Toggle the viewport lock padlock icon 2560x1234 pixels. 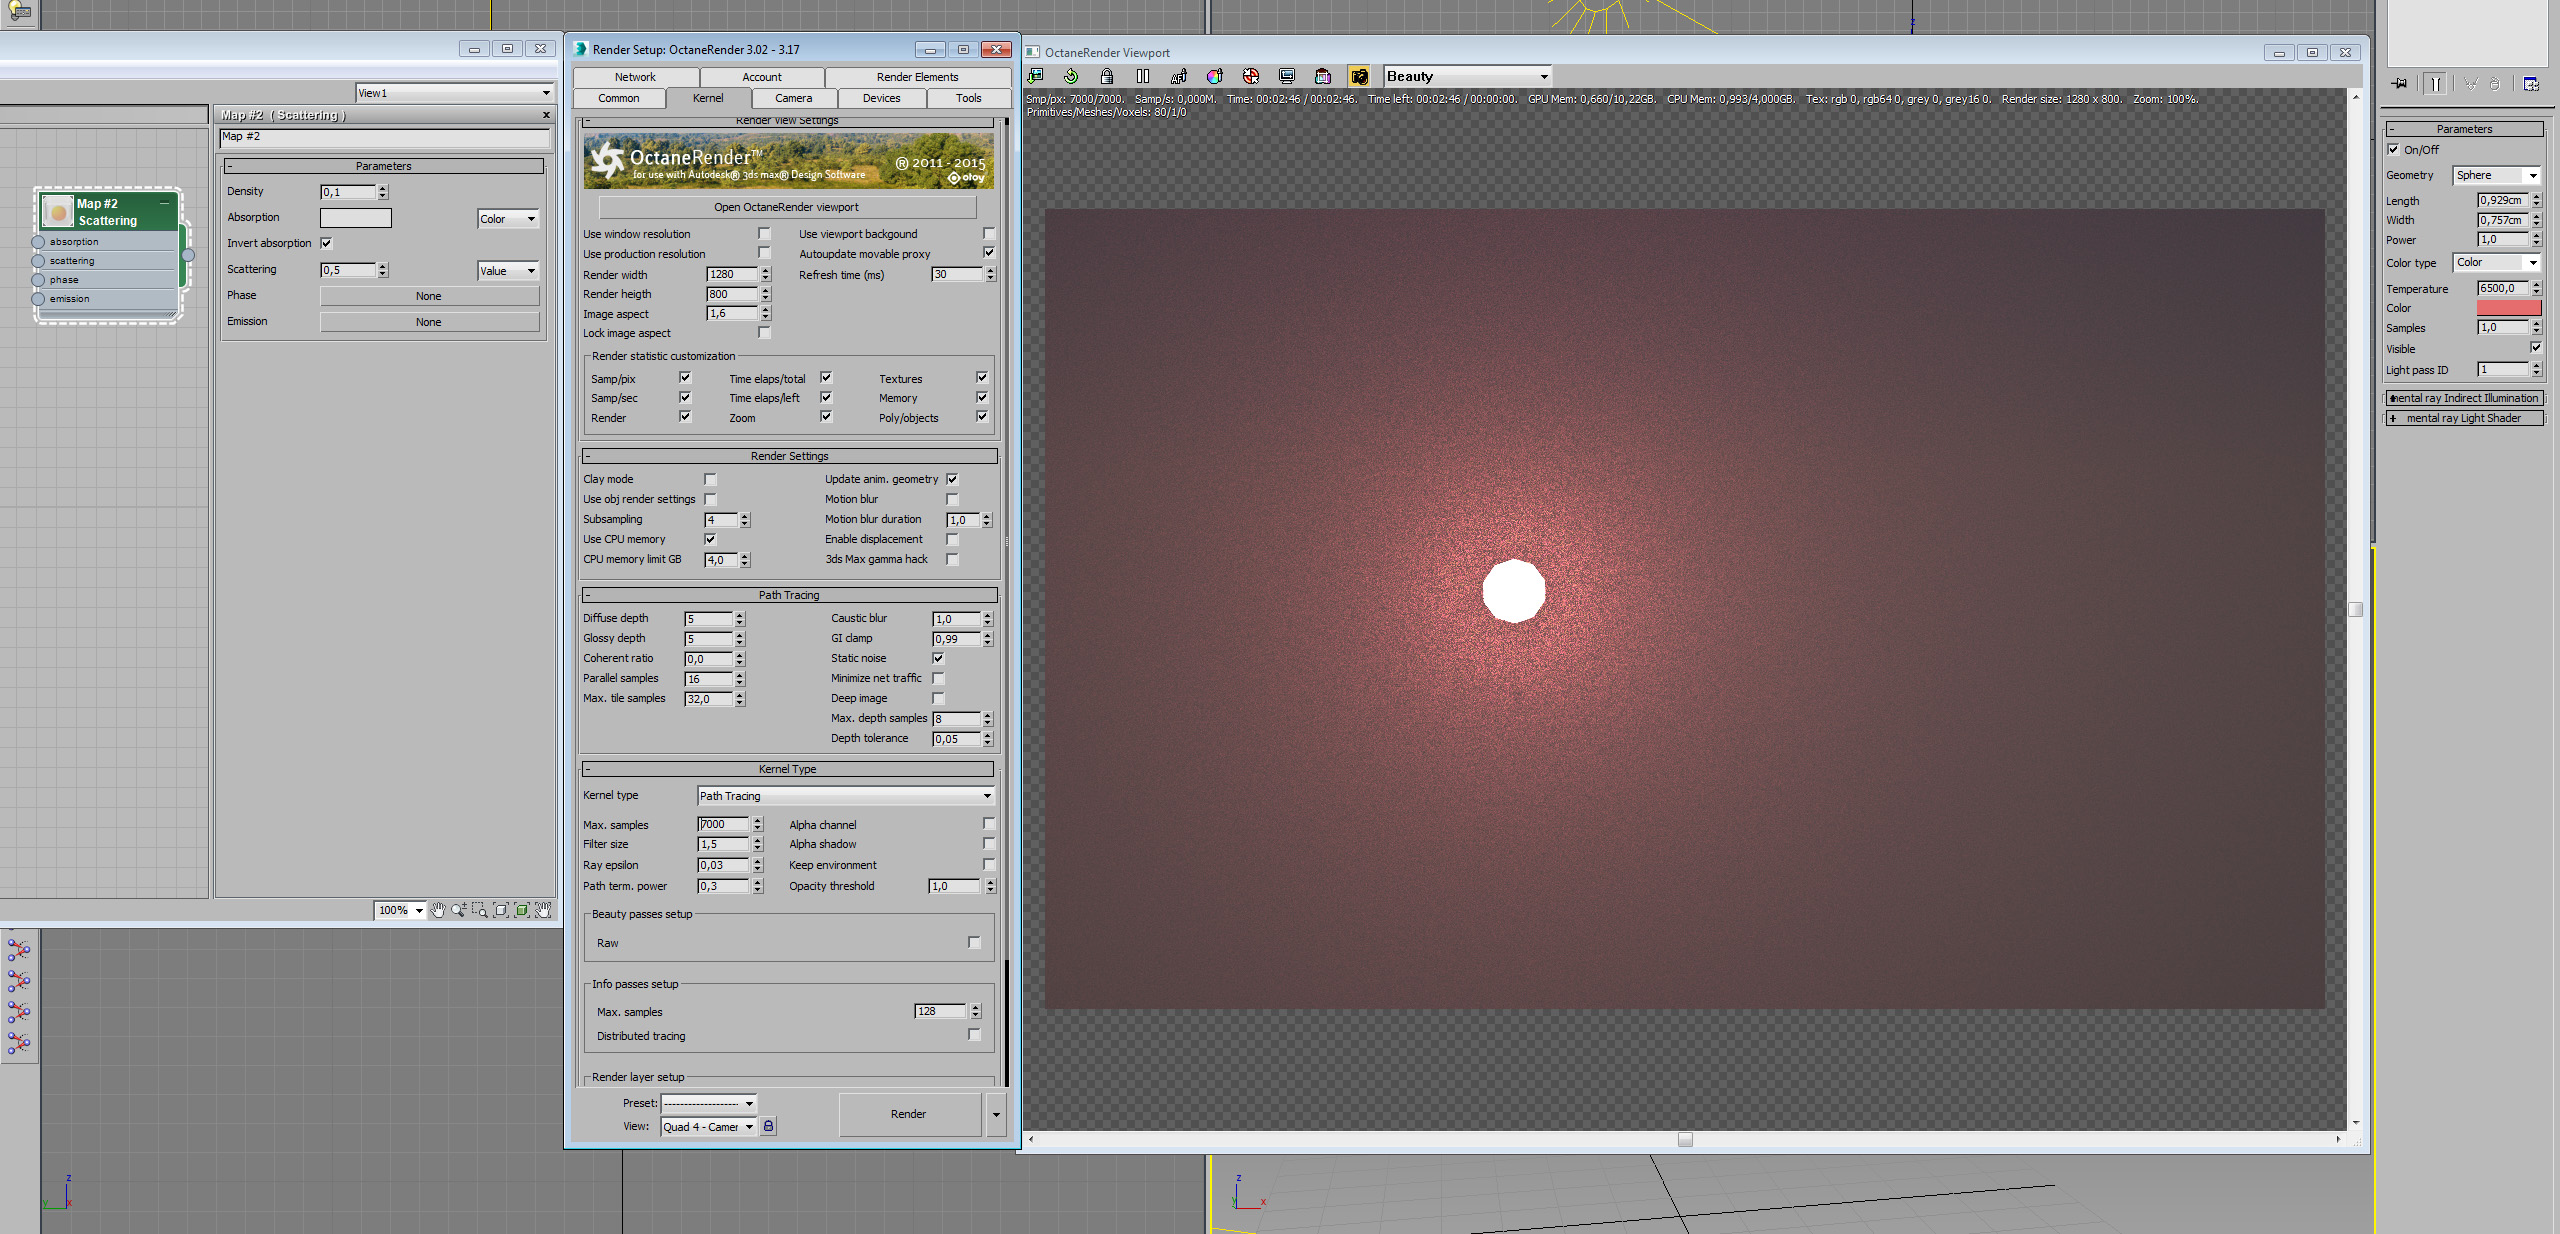click(x=1107, y=76)
